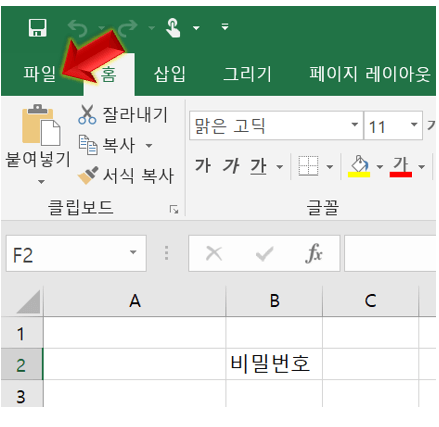The height and width of the screenshot is (427, 439).
Task: Expand the 붙여넣기 options arrow
Action: pos(41,182)
